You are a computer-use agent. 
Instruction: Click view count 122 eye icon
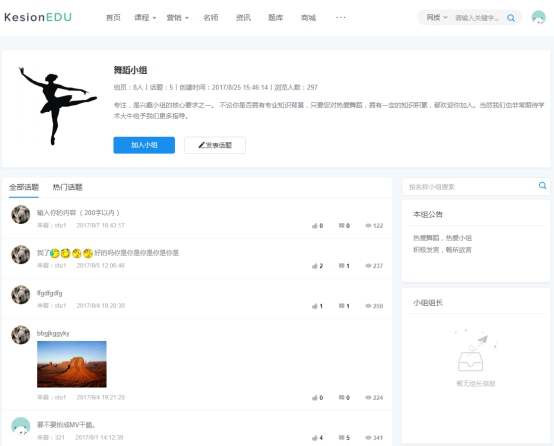(x=368, y=225)
